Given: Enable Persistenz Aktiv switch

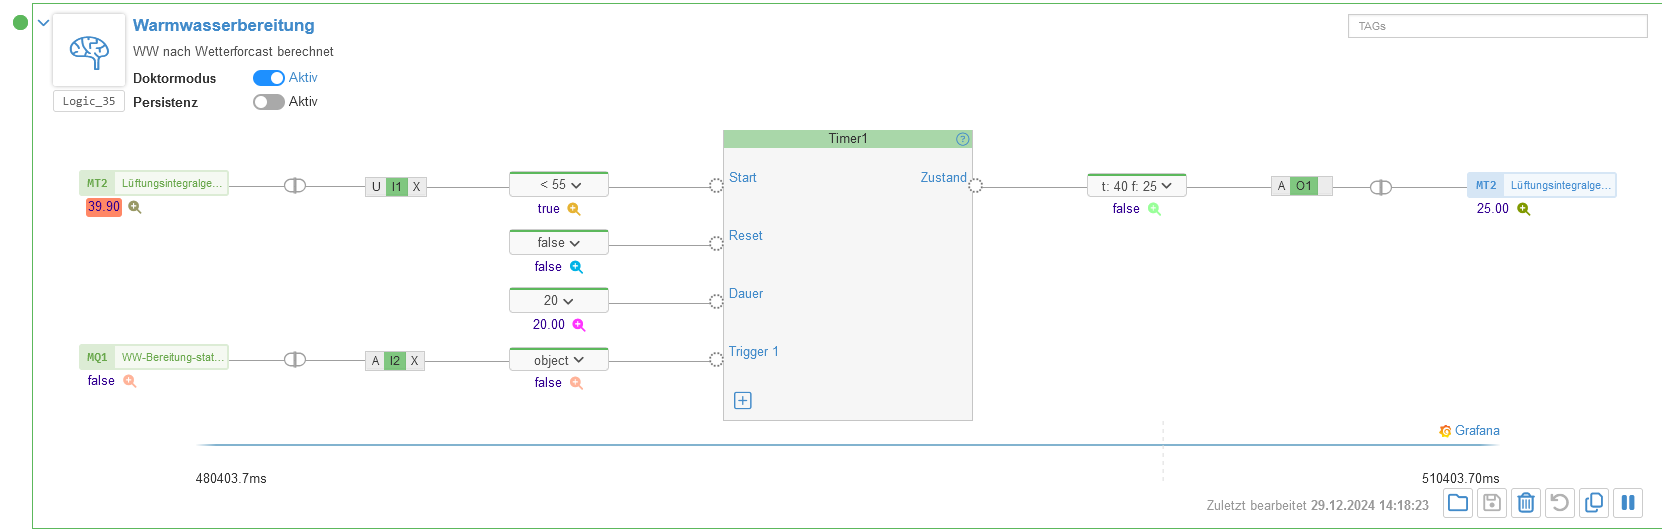Looking at the screenshot, I should (x=269, y=102).
